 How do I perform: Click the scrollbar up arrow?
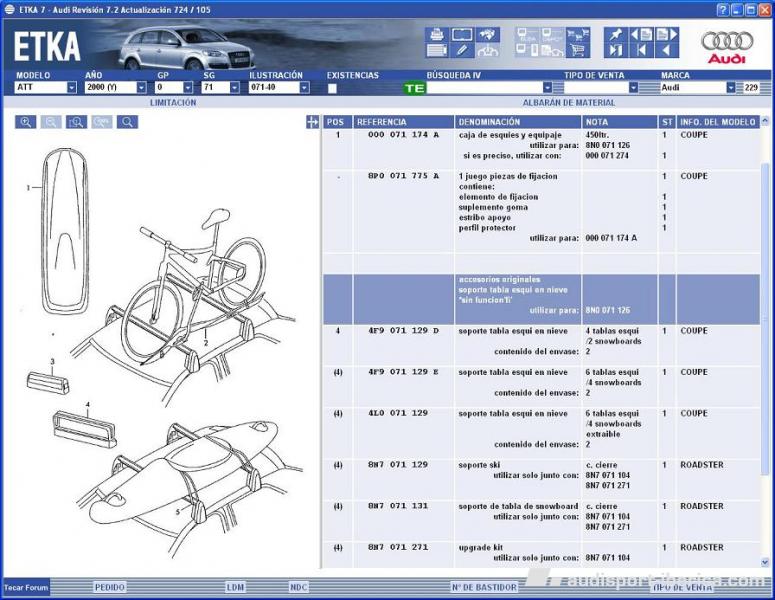[x=765, y=121]
